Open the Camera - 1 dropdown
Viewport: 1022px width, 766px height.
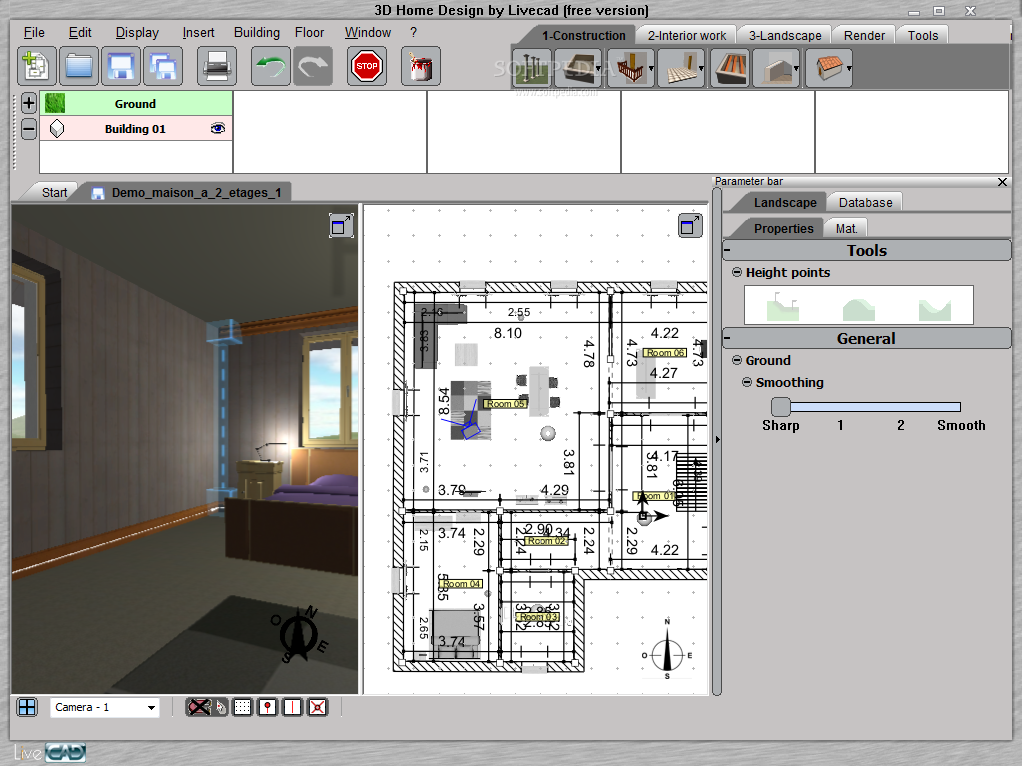click(x=104, y=707)
